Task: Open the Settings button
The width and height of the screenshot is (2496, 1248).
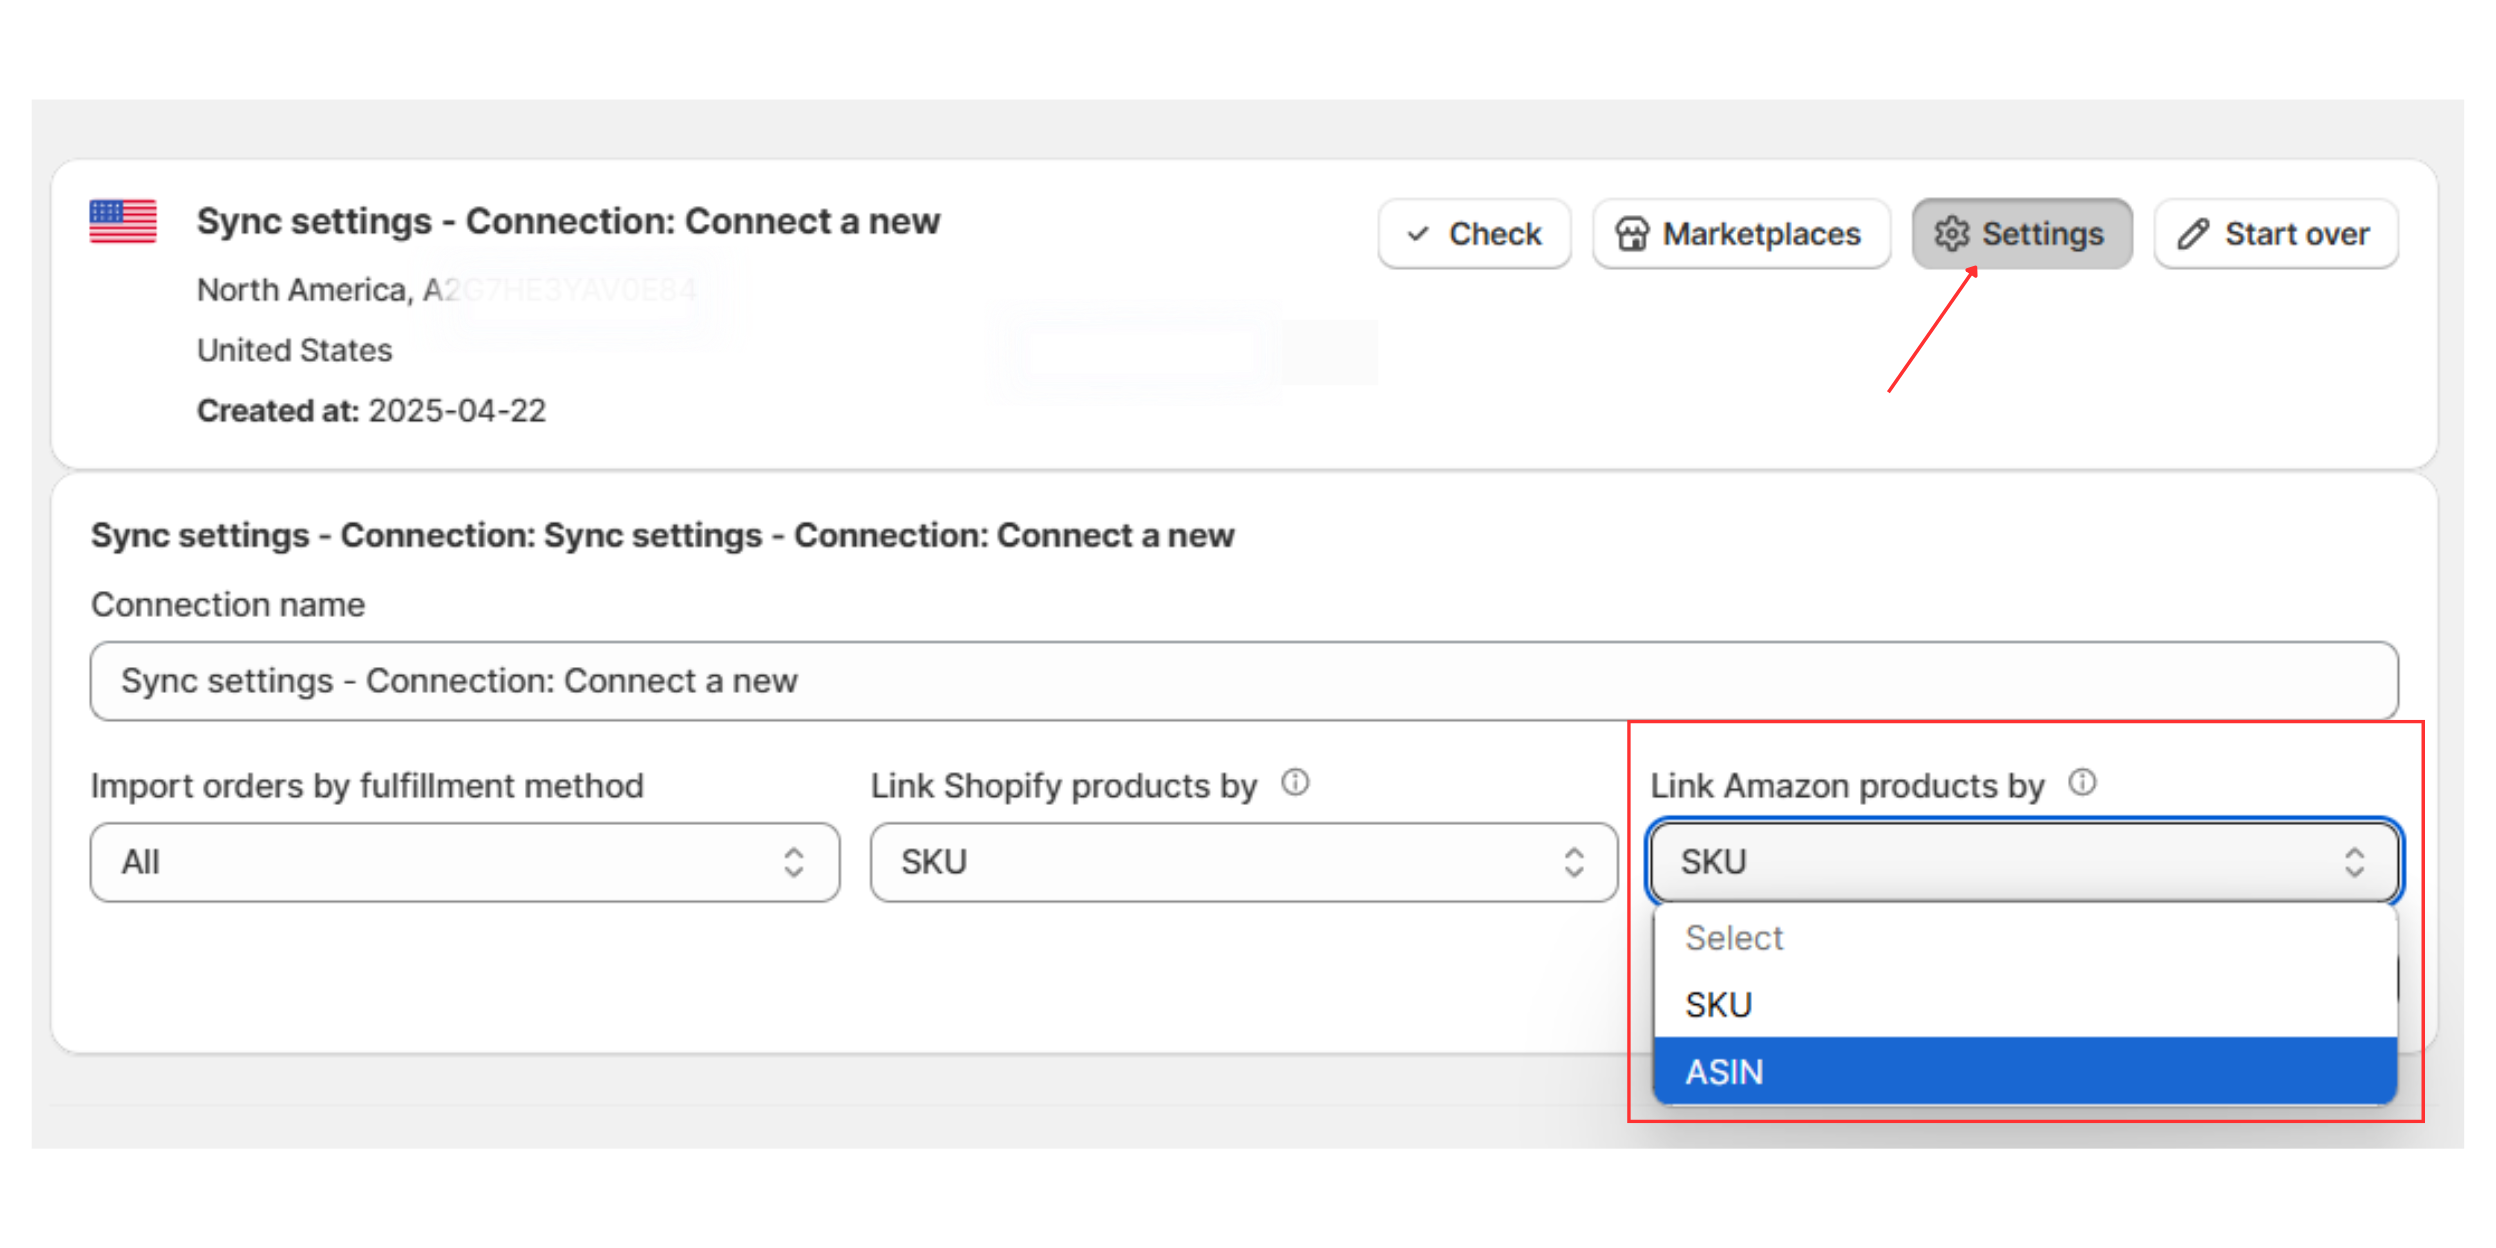Action: coord(2022,234)
